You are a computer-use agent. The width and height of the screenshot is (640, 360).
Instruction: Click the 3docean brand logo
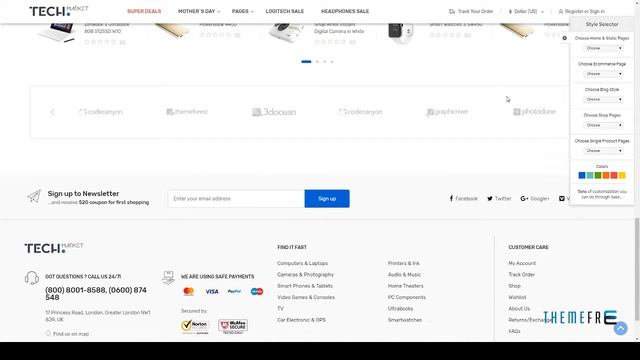[x=274, y=112]
